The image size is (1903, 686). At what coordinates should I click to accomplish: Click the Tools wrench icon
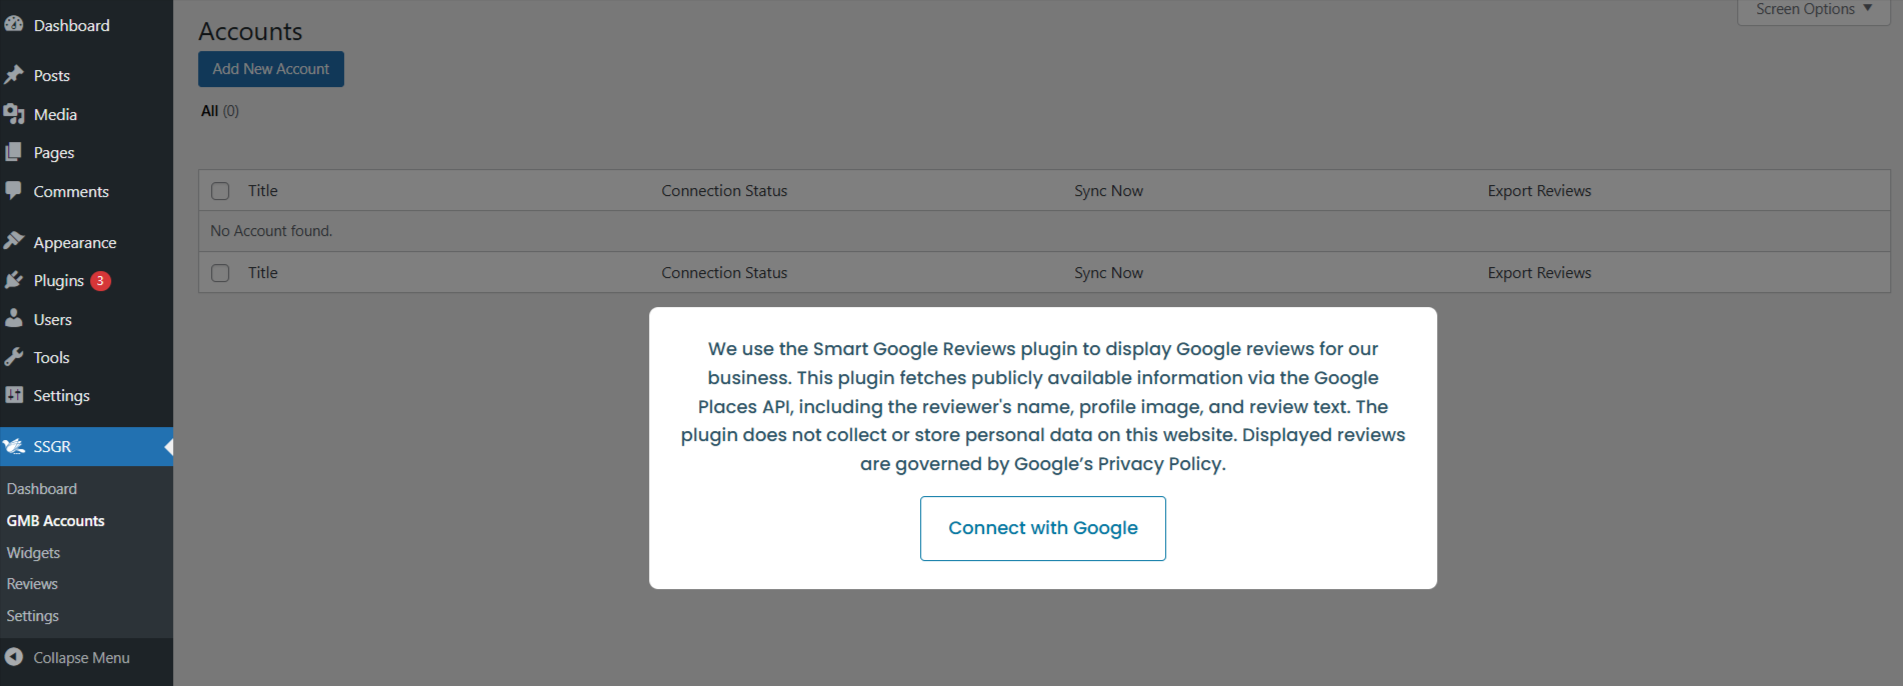[x=14, y=357]
